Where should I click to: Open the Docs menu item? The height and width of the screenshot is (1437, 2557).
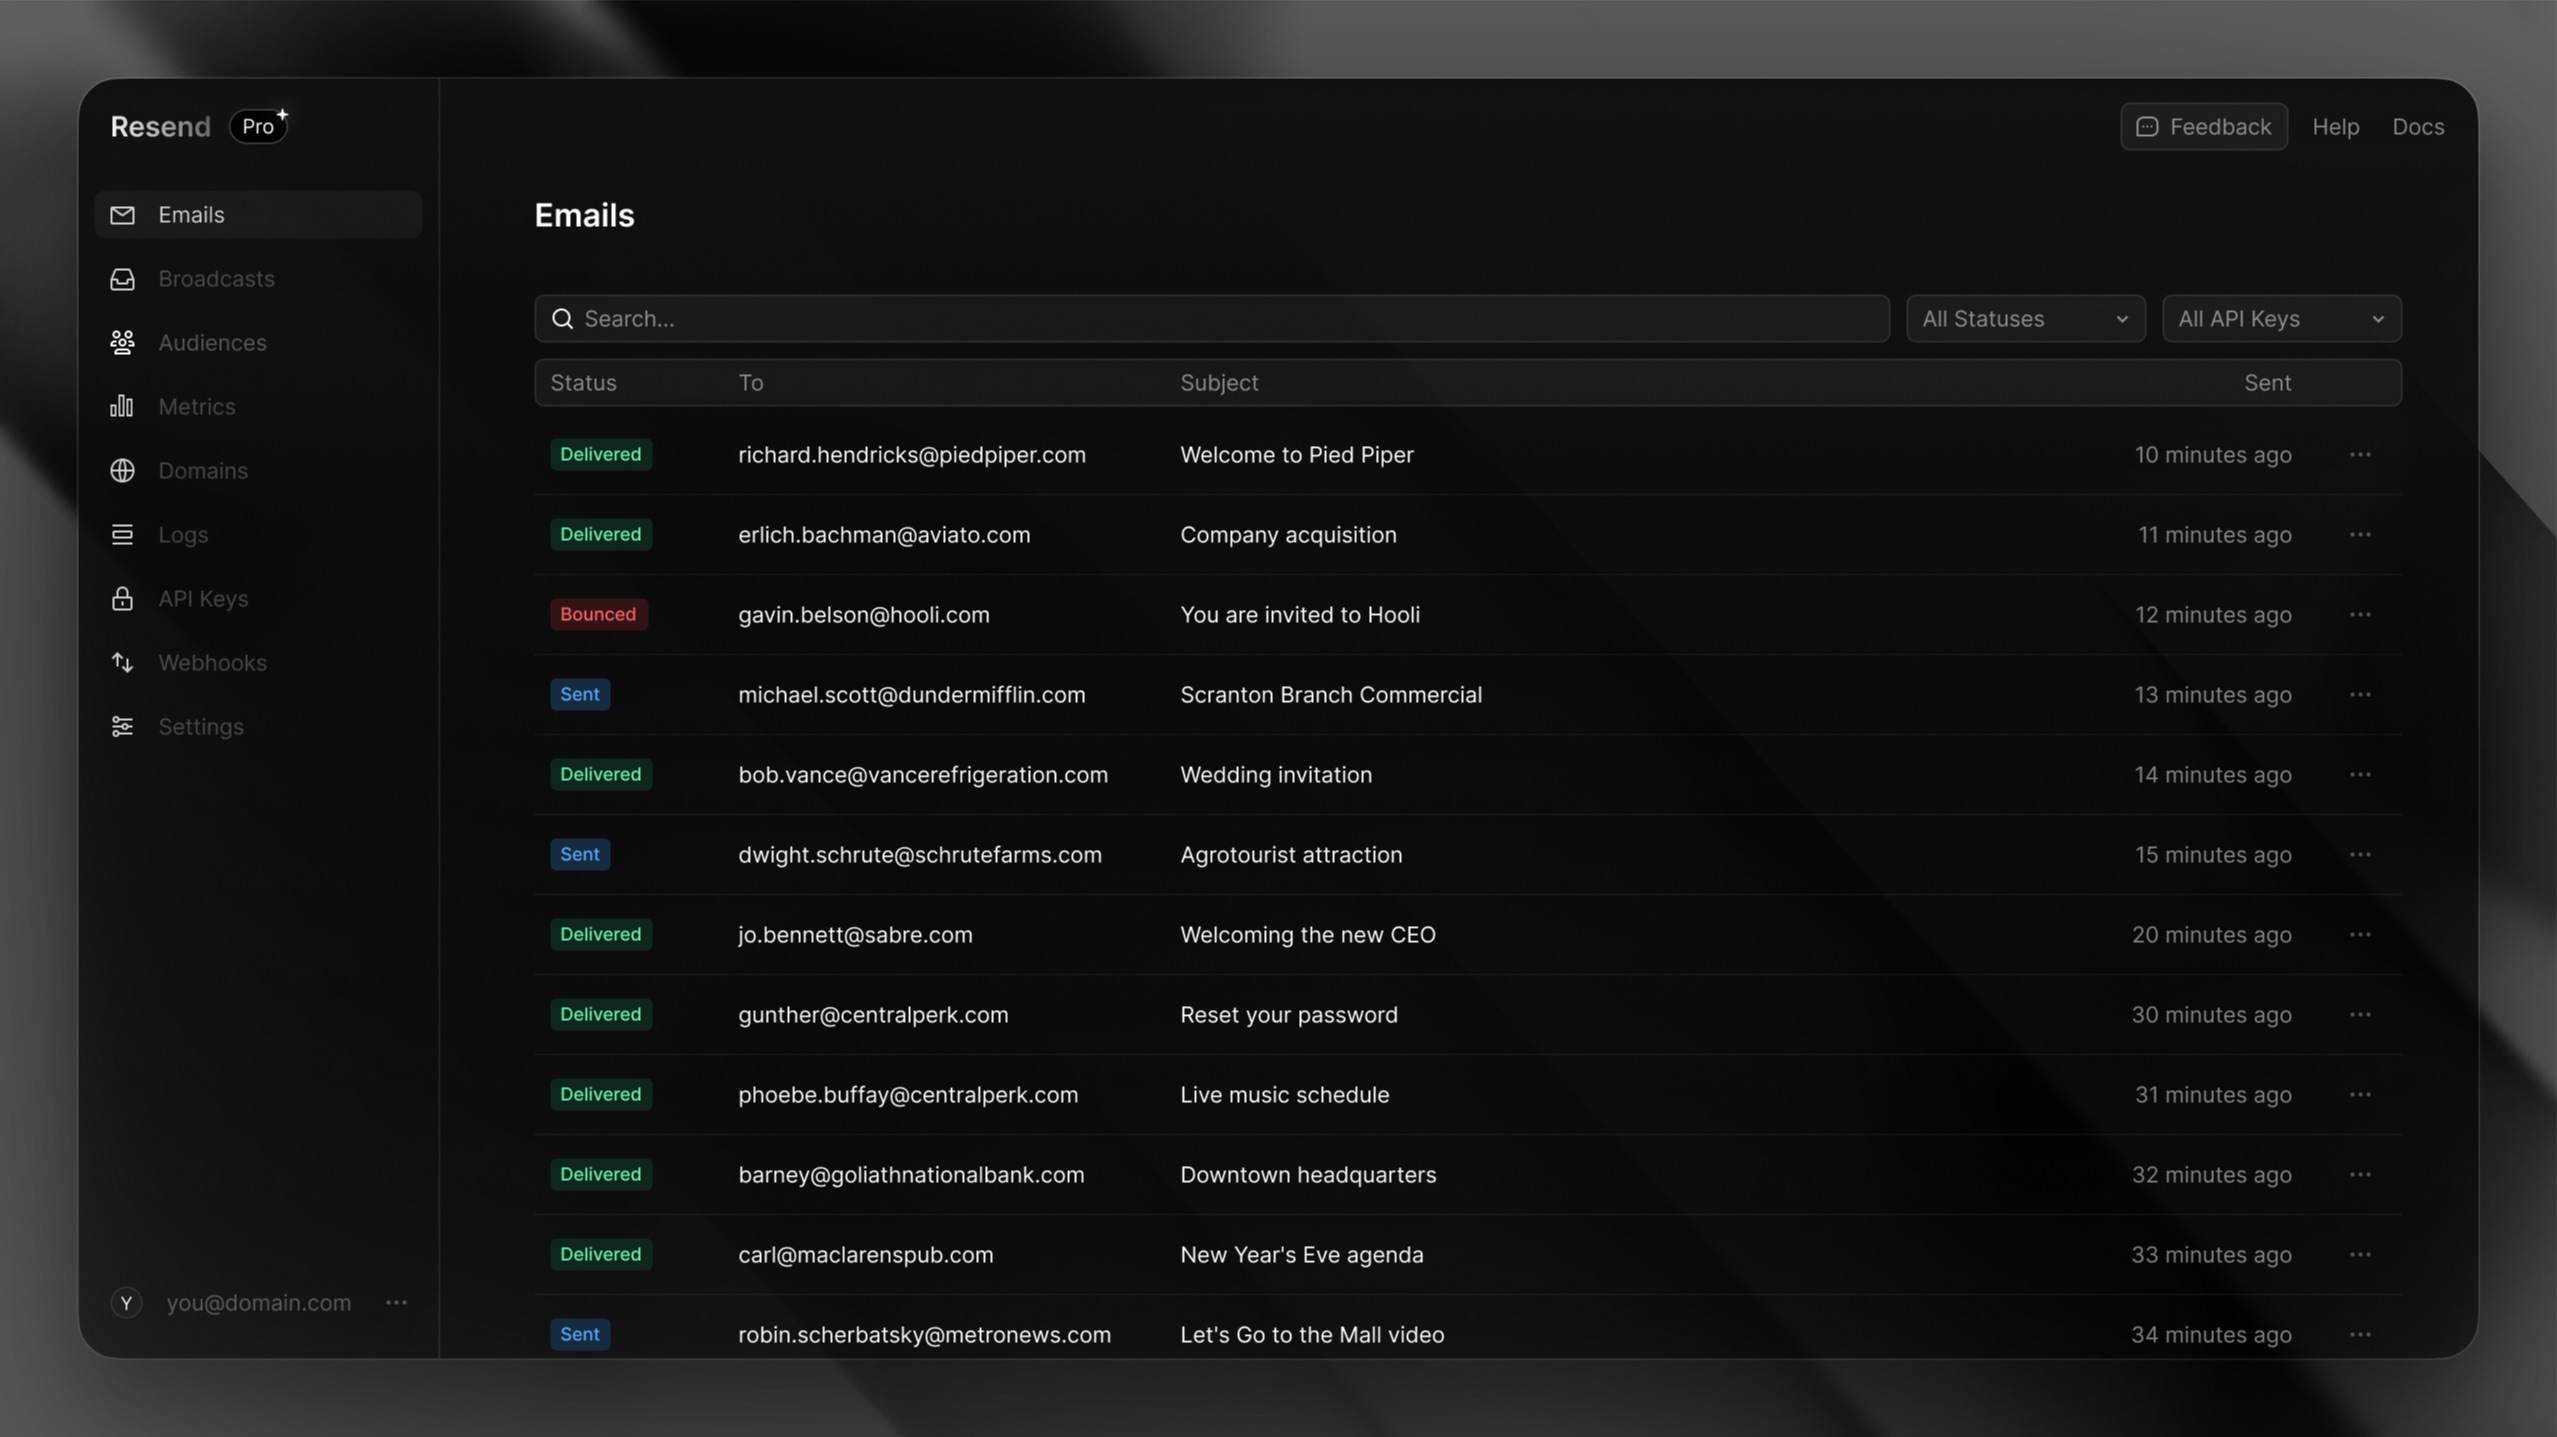[2418, 126]
